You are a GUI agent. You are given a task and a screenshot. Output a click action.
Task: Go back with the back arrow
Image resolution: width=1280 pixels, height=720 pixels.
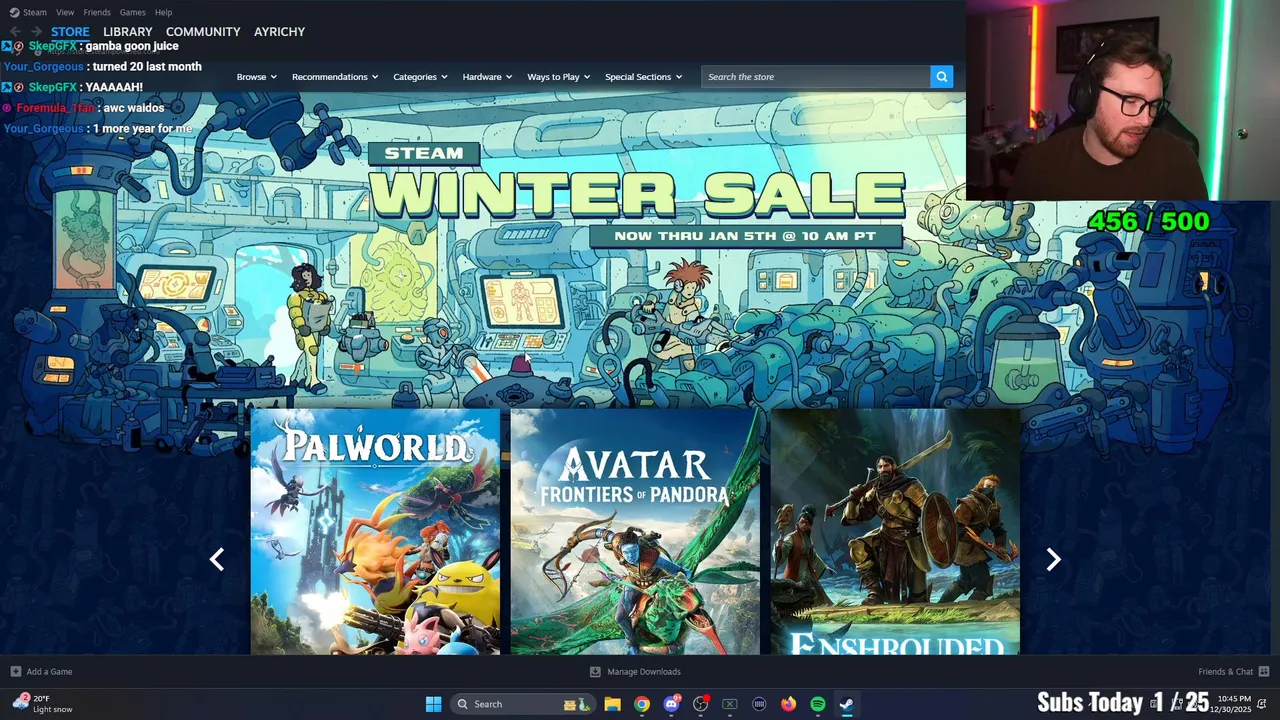[x=14, y=32]
